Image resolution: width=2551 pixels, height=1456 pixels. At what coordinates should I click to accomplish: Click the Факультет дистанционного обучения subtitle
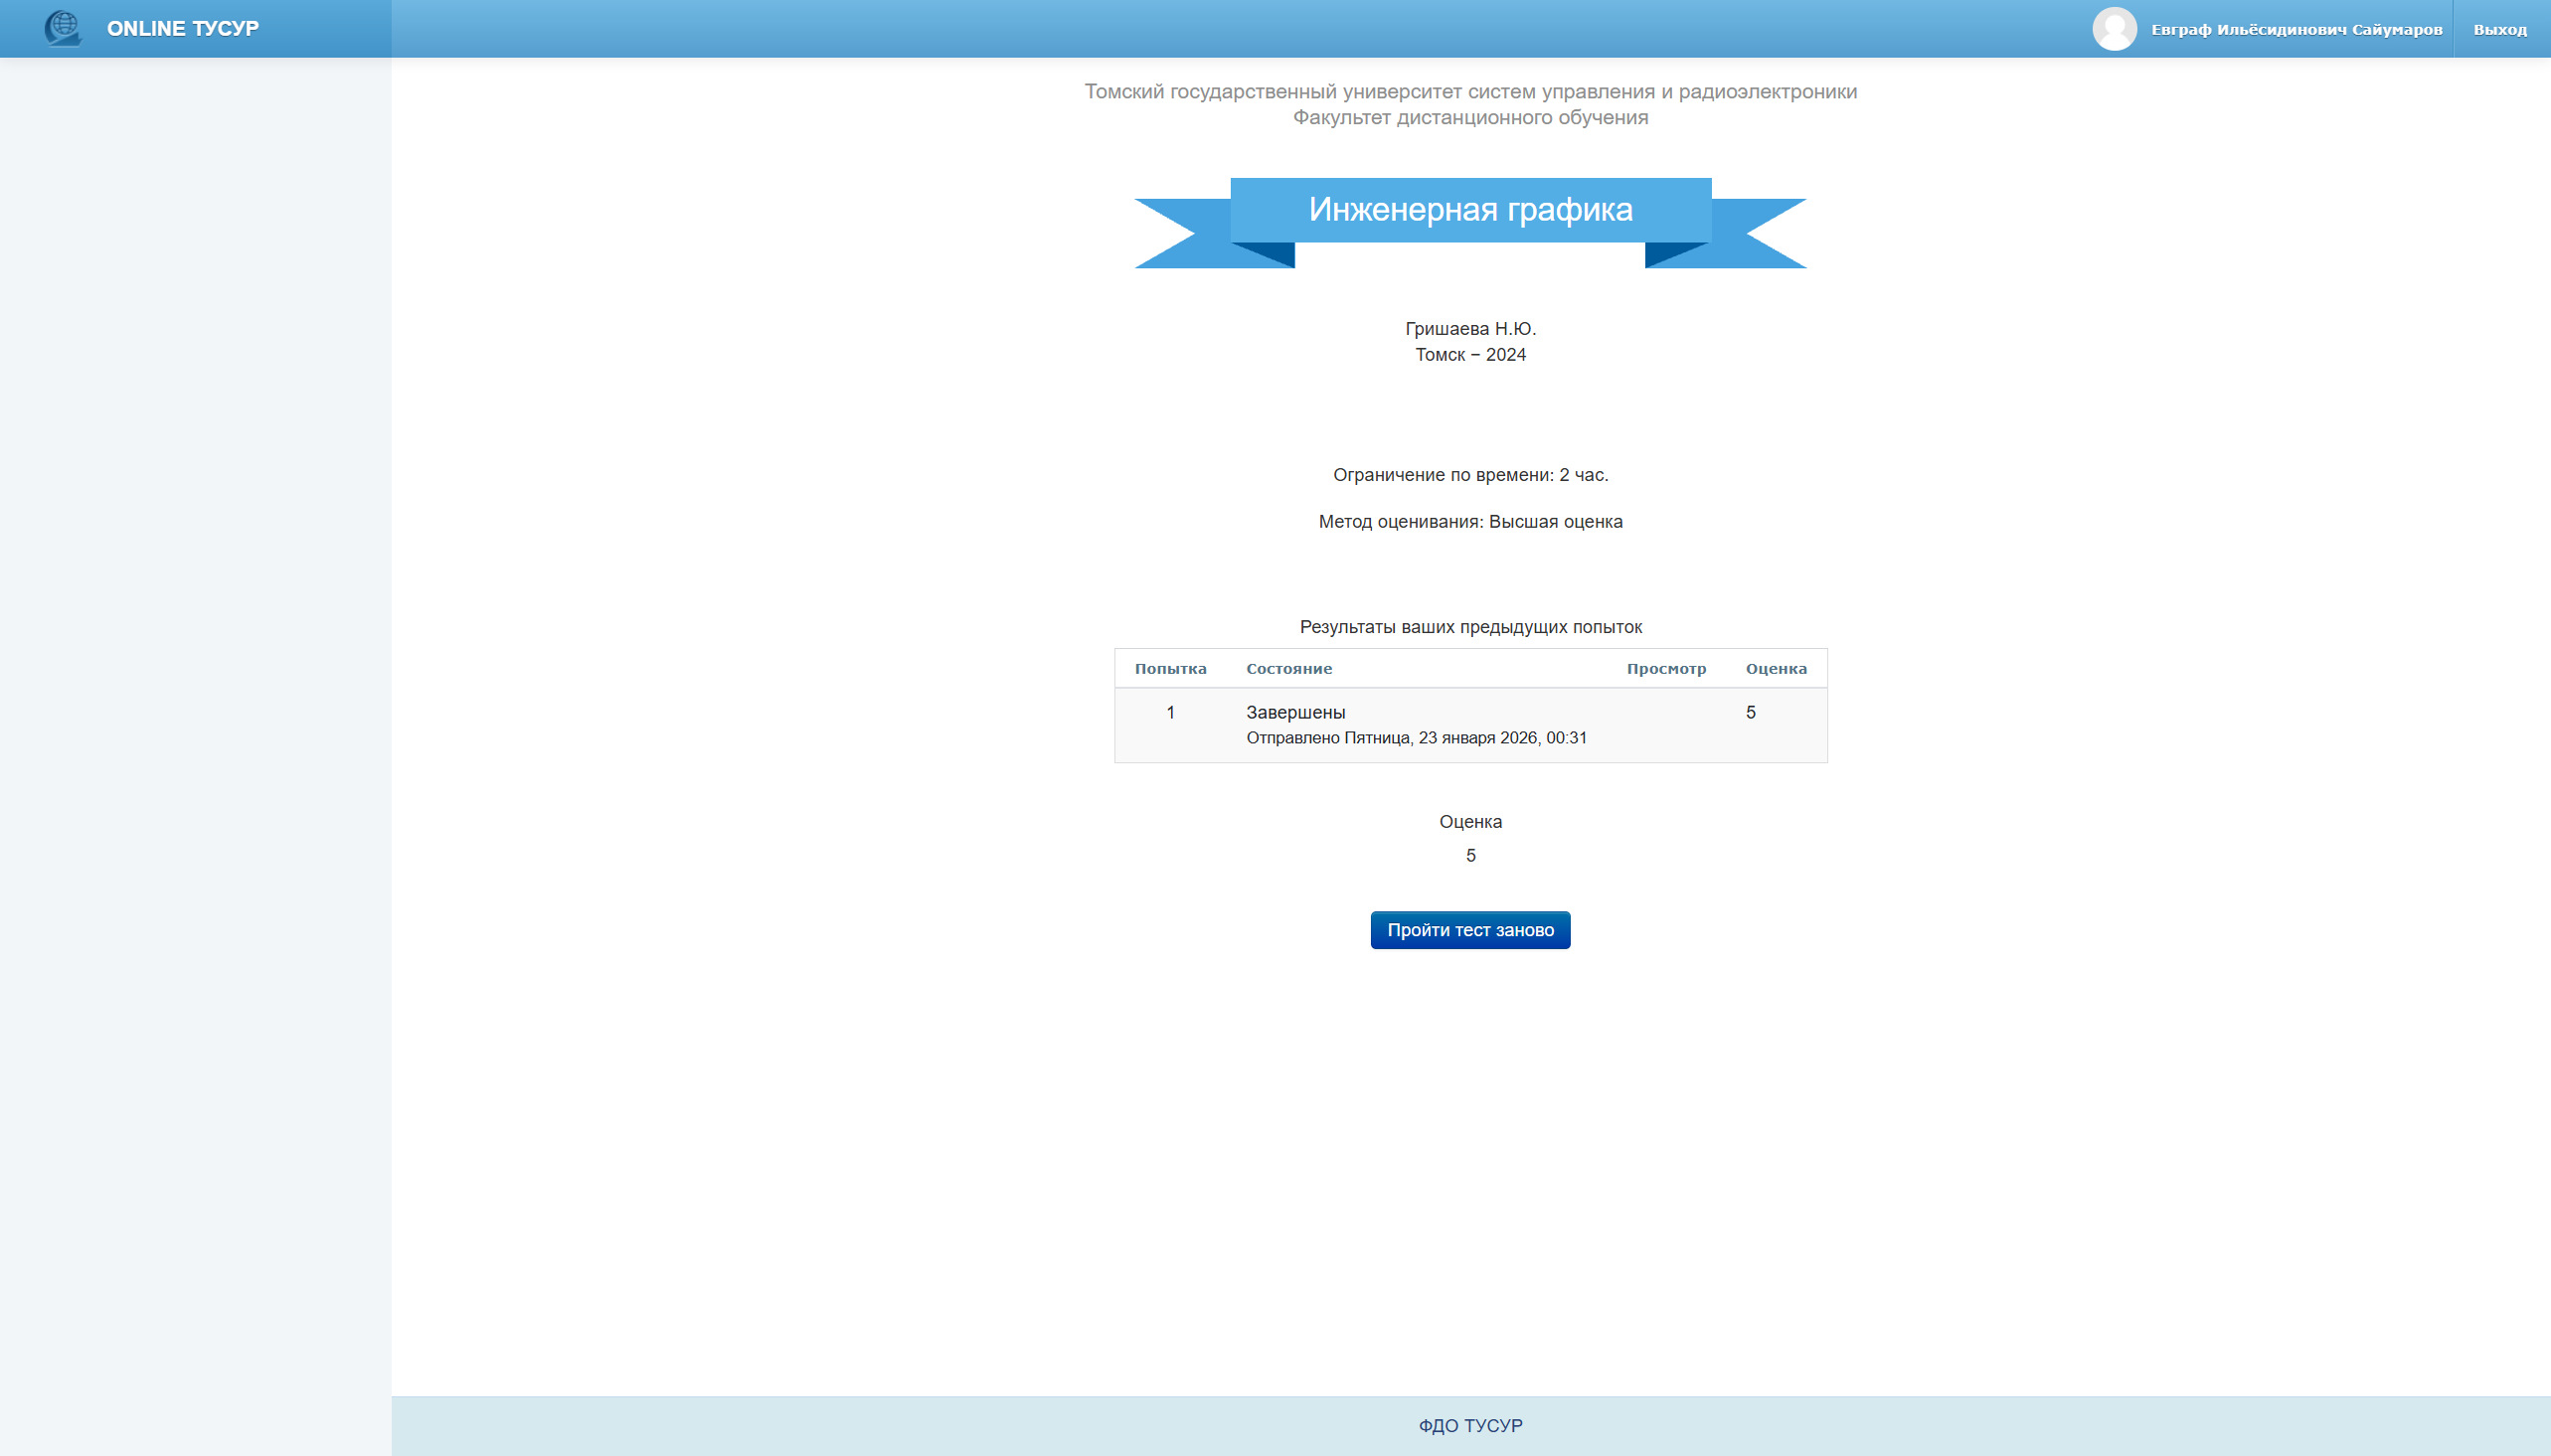pyautogui.click(x=1470, y=118)
